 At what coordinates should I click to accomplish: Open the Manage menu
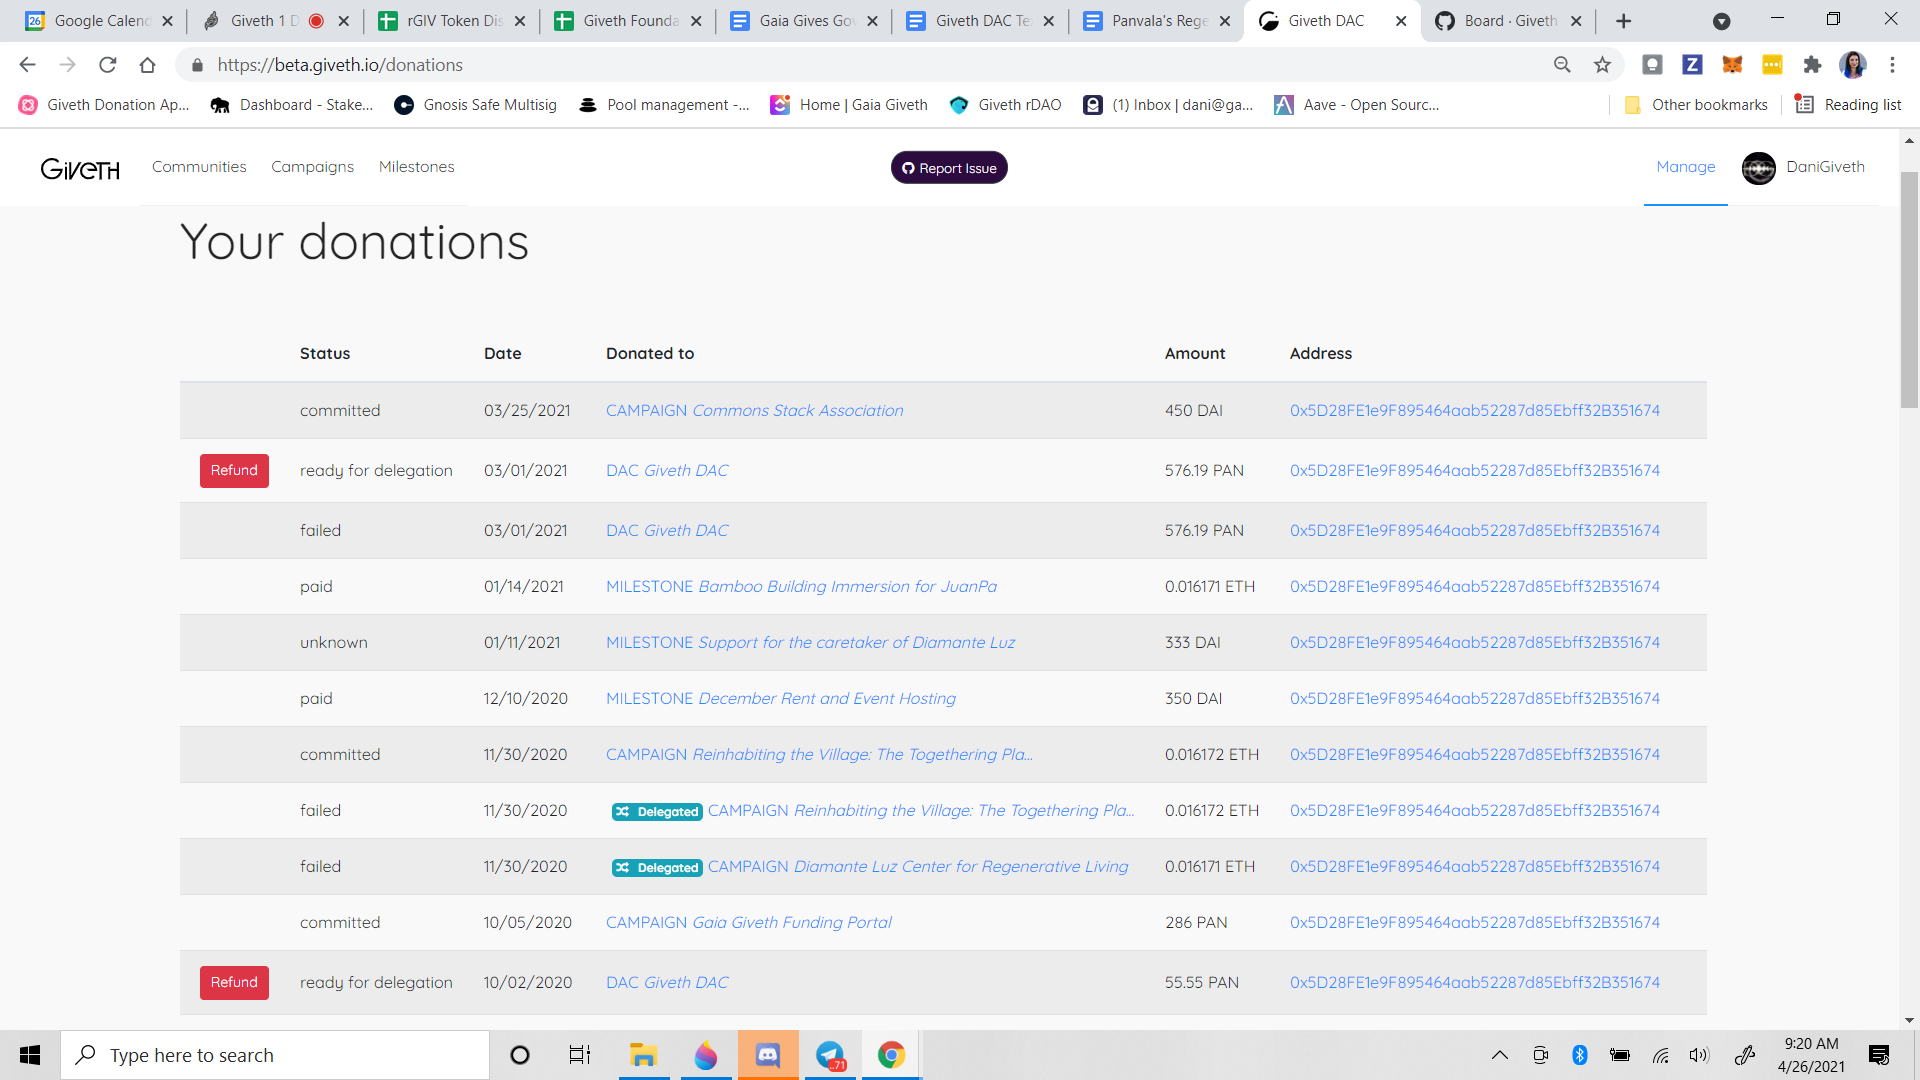click(1686, 167)
